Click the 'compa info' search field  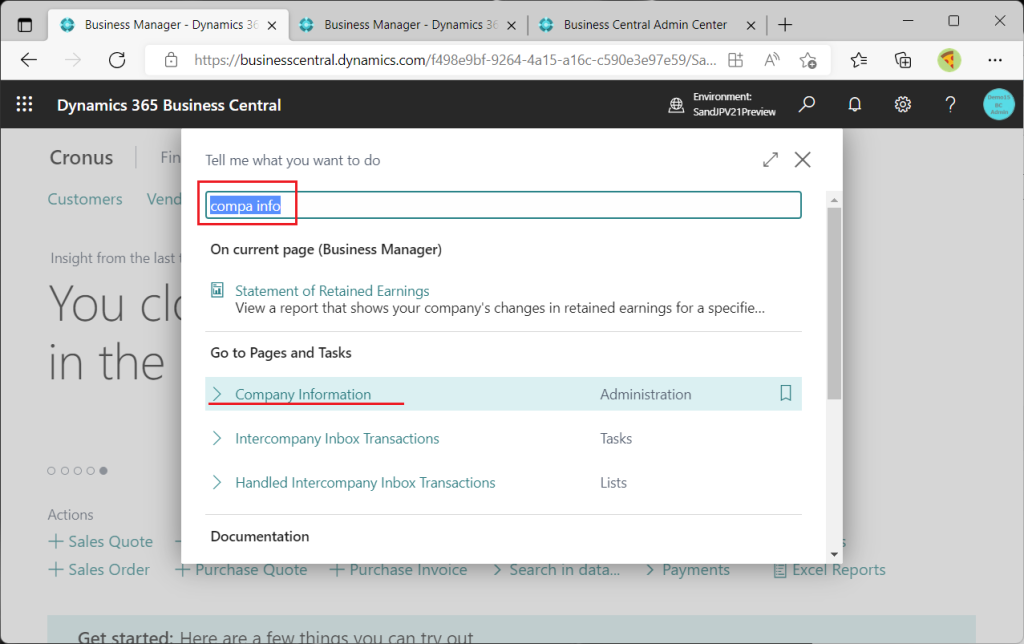click(503, 205)
